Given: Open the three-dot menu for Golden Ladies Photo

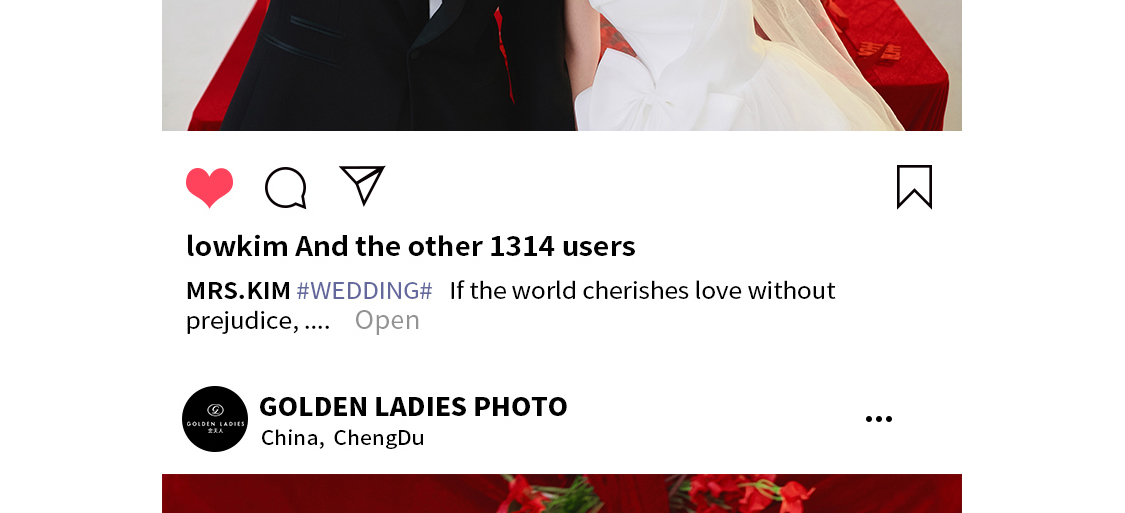Looking at the screenshot, I should click(879, 419).
